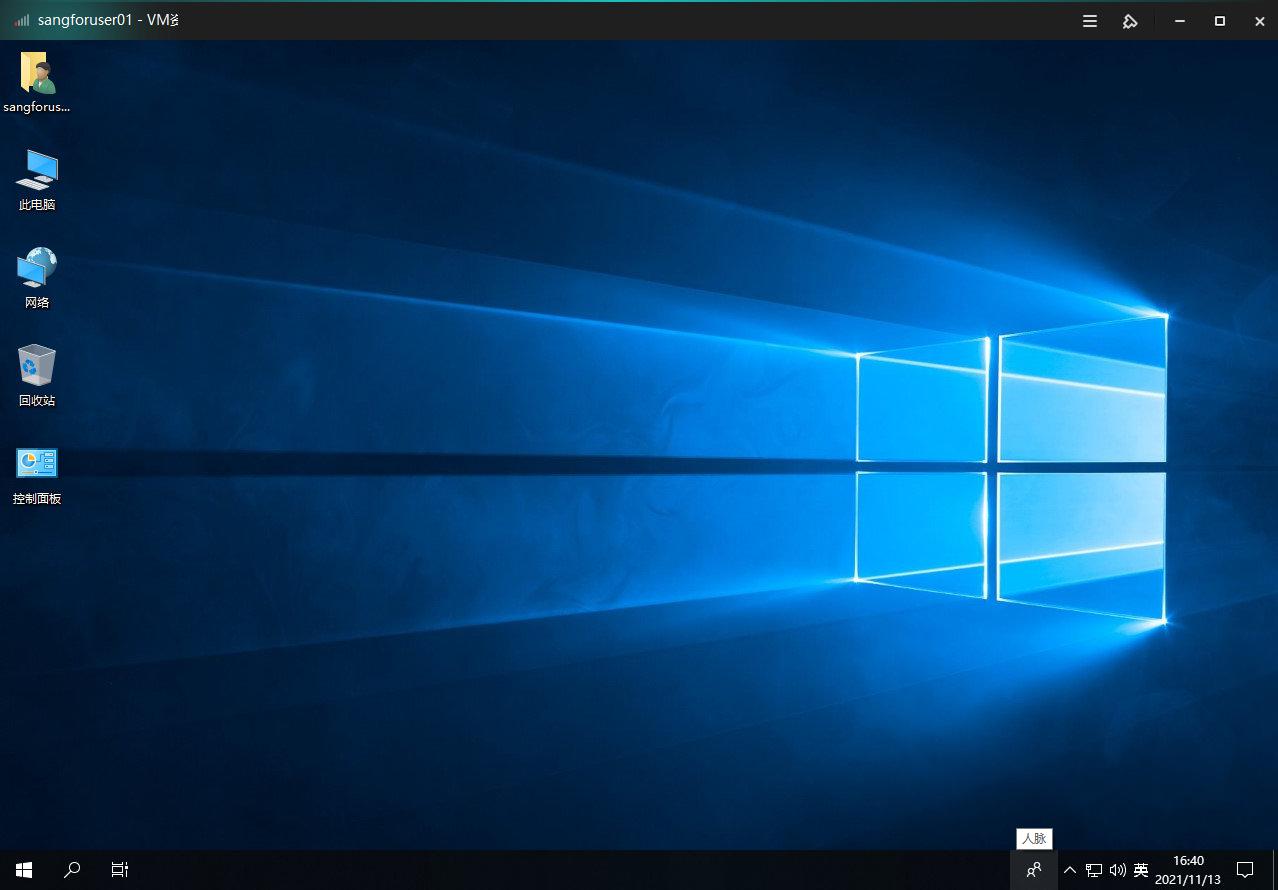Screen dimensions: 1278x890
Task: Click the signal strength icon in title bar
Action: pos(22,20)
